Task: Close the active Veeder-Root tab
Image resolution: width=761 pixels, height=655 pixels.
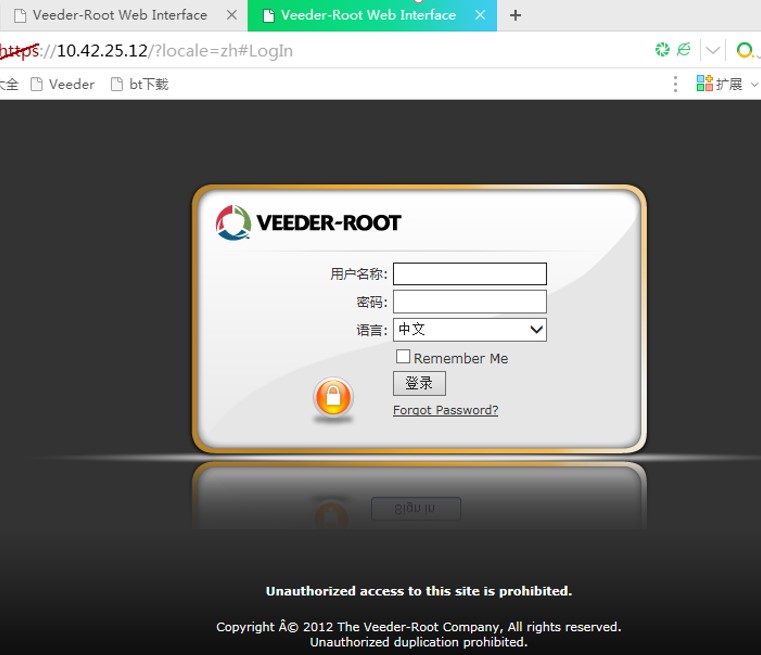Action: coord(479,15)
